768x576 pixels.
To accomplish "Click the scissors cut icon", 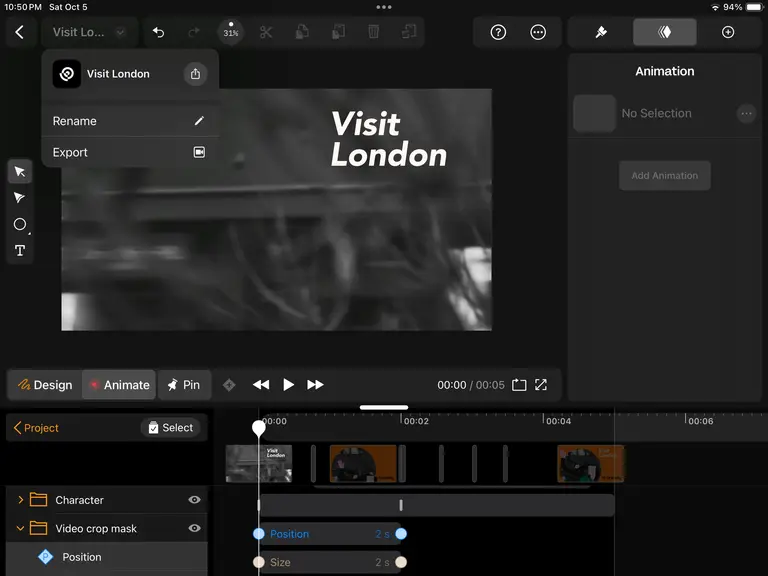I will 266,32.
